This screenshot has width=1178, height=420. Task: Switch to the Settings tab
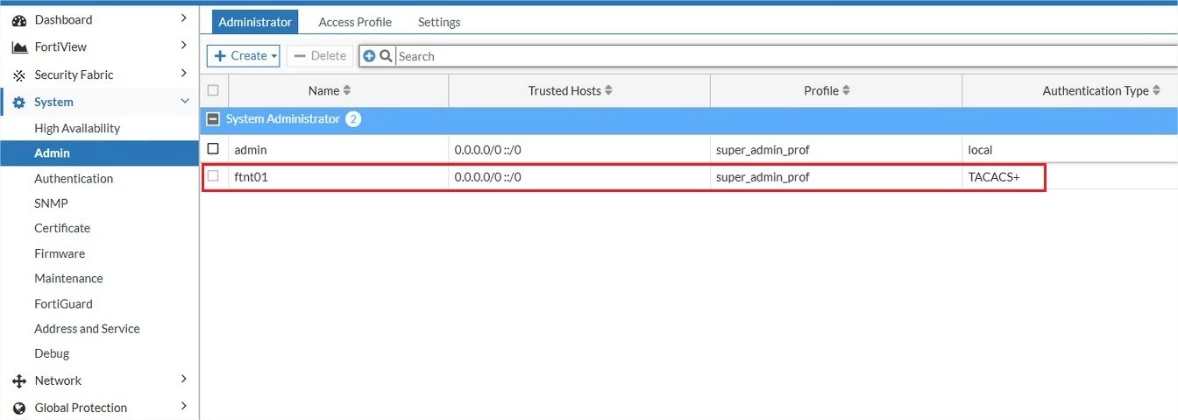coord(439,22)
